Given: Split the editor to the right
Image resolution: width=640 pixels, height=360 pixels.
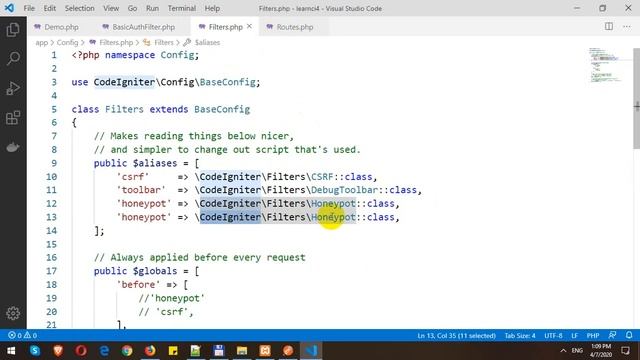Looking at the screenshot, I should 609,27.
